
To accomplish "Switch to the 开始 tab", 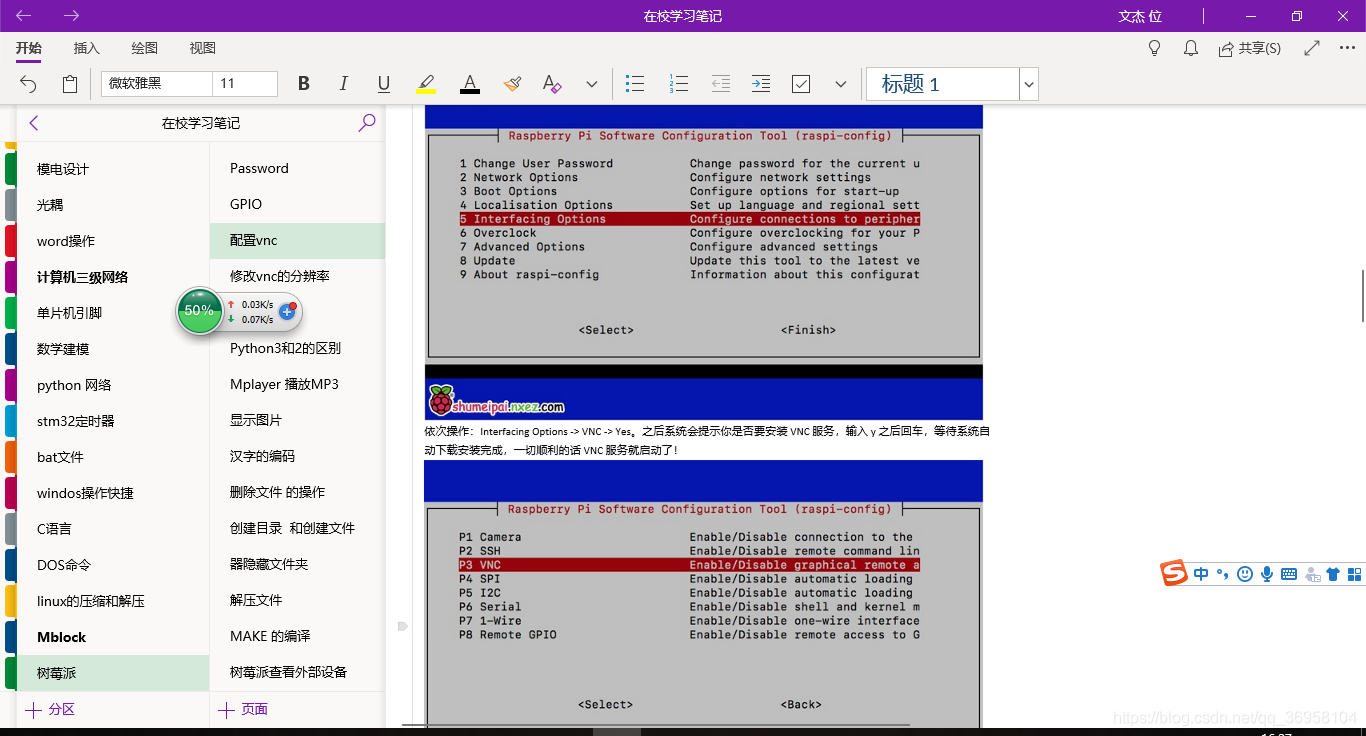I will [x=29, y=48].
